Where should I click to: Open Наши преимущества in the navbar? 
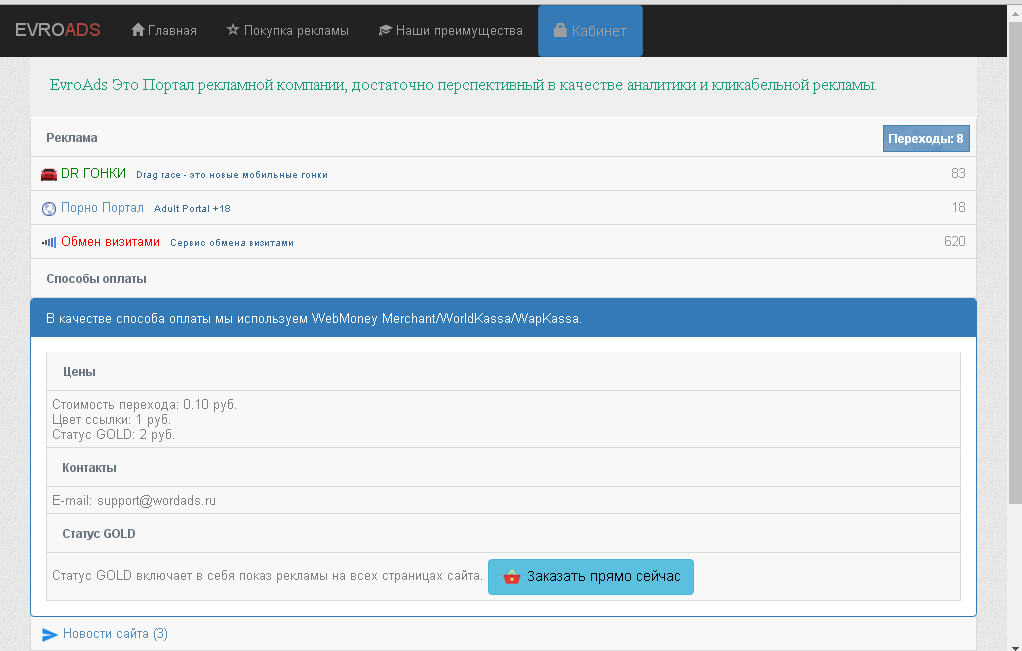pyautogui.click(x=459, y=31)
